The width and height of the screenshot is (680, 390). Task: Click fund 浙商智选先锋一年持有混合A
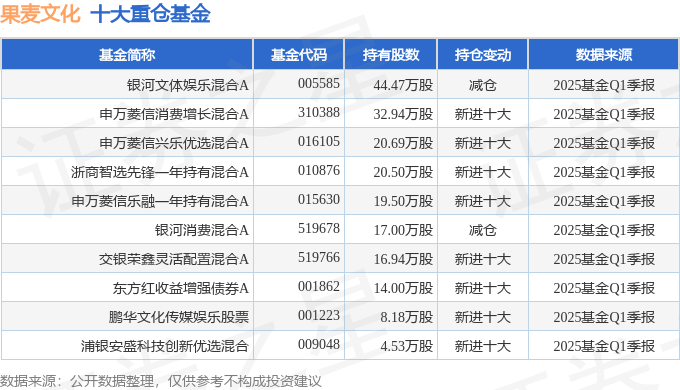160,172
